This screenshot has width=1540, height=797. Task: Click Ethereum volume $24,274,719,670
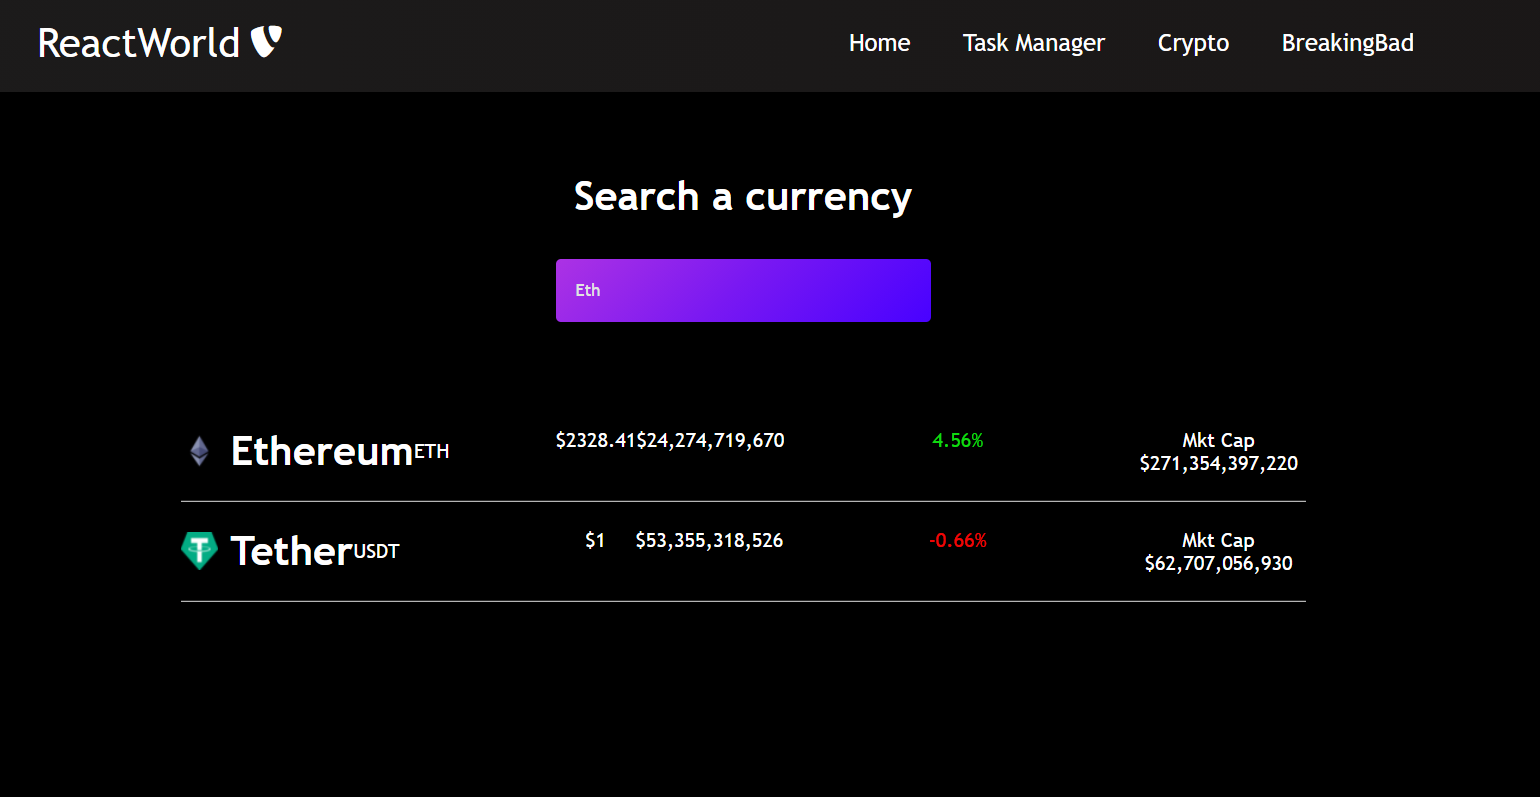[x=710, y=440]
